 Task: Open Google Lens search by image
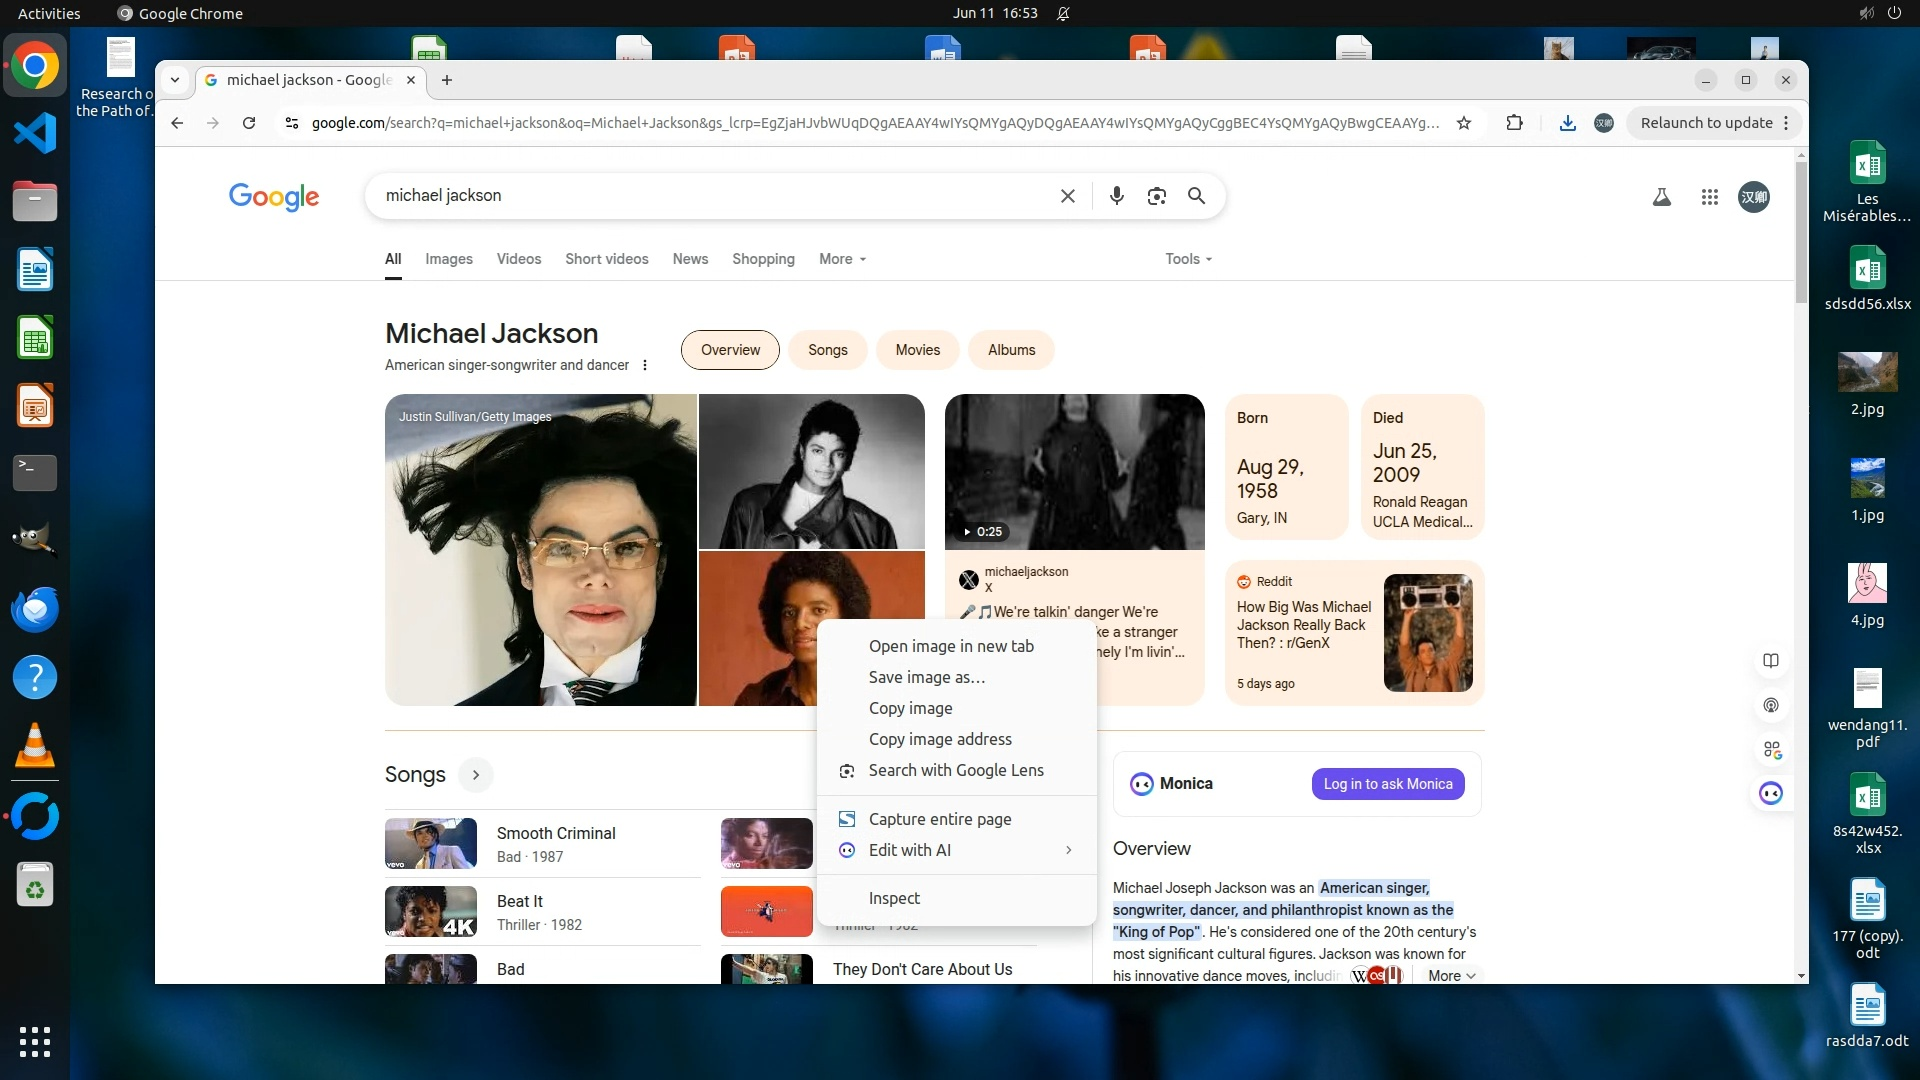coord(1156,196)
